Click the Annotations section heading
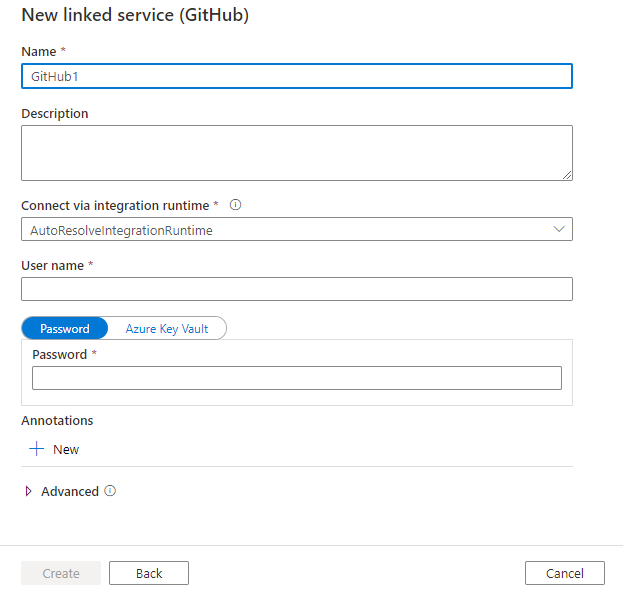Viewport: 623px width, 598px height. point(57,421)
